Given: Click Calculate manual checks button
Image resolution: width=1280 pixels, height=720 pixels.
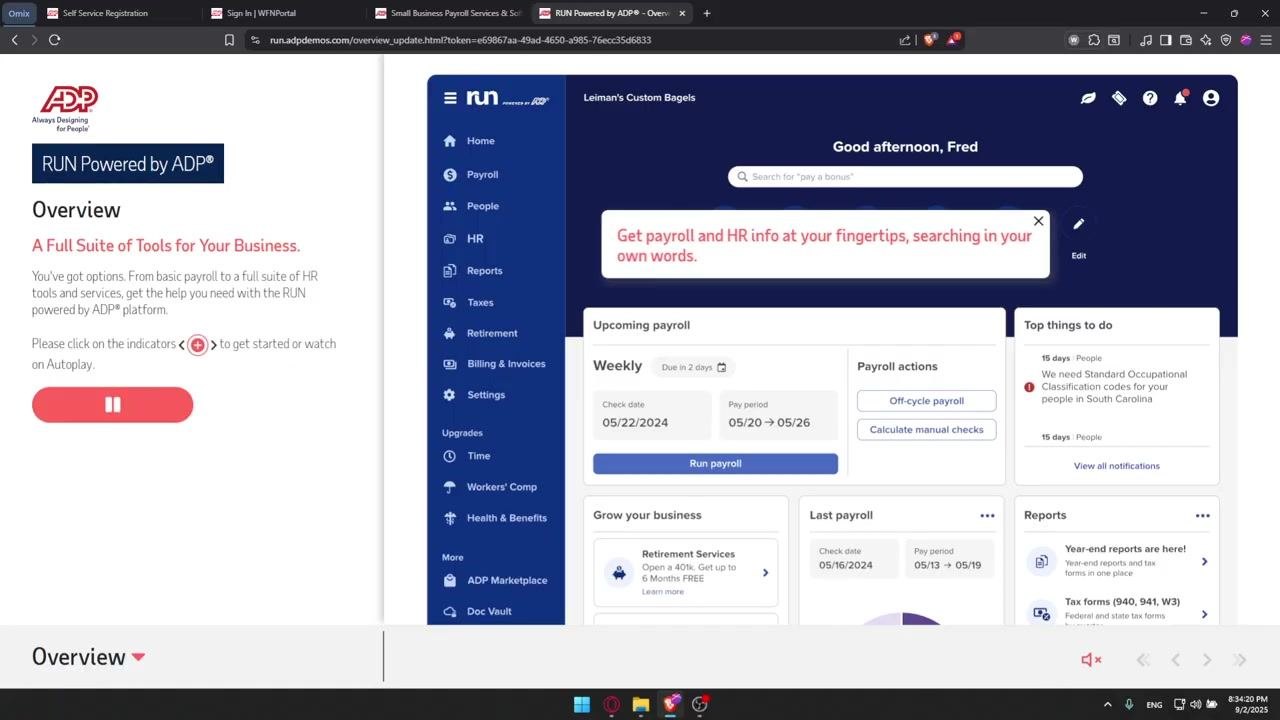Looking at the screenshot, I should pyautogui.click(x=926, y=430).
